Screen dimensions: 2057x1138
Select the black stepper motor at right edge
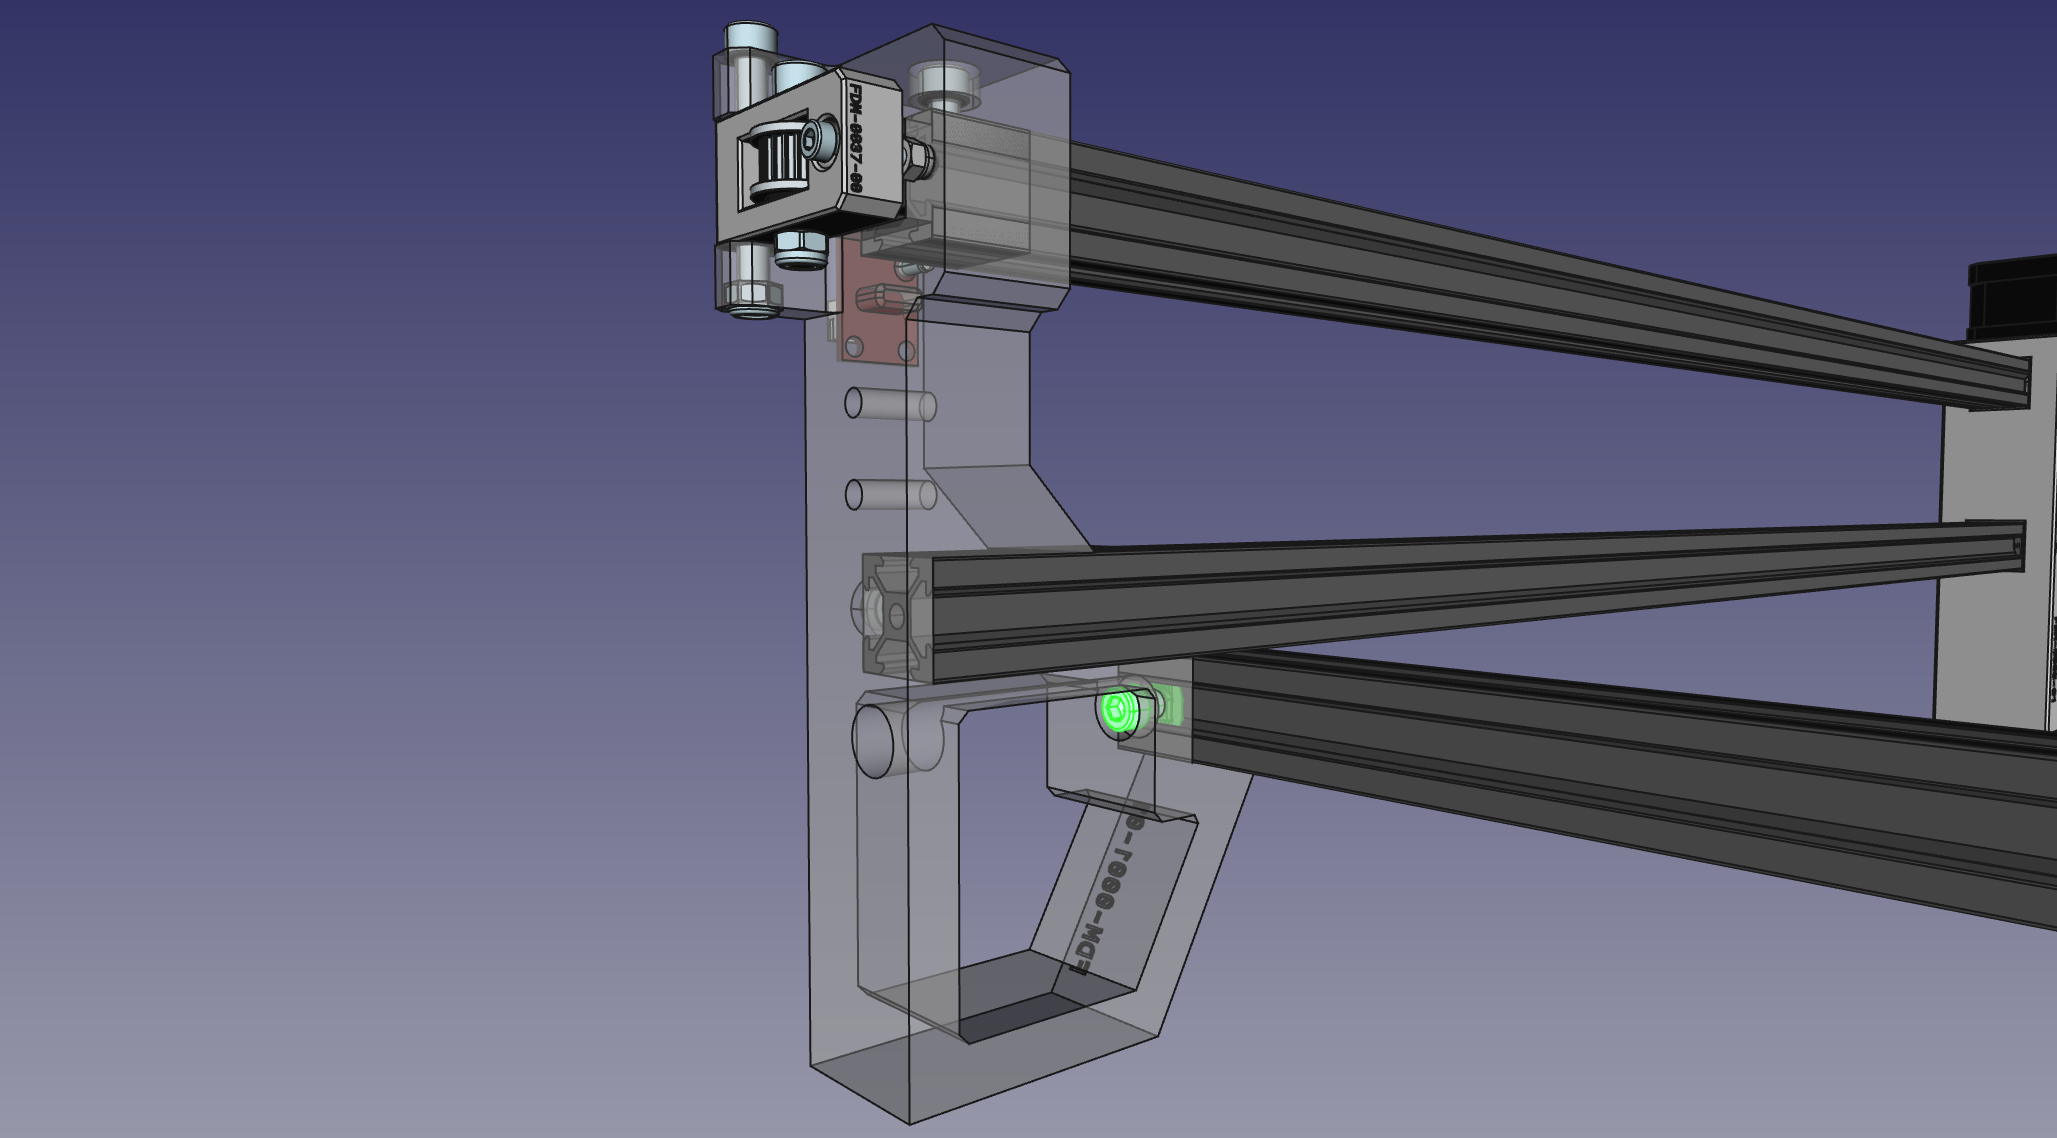2015,300
